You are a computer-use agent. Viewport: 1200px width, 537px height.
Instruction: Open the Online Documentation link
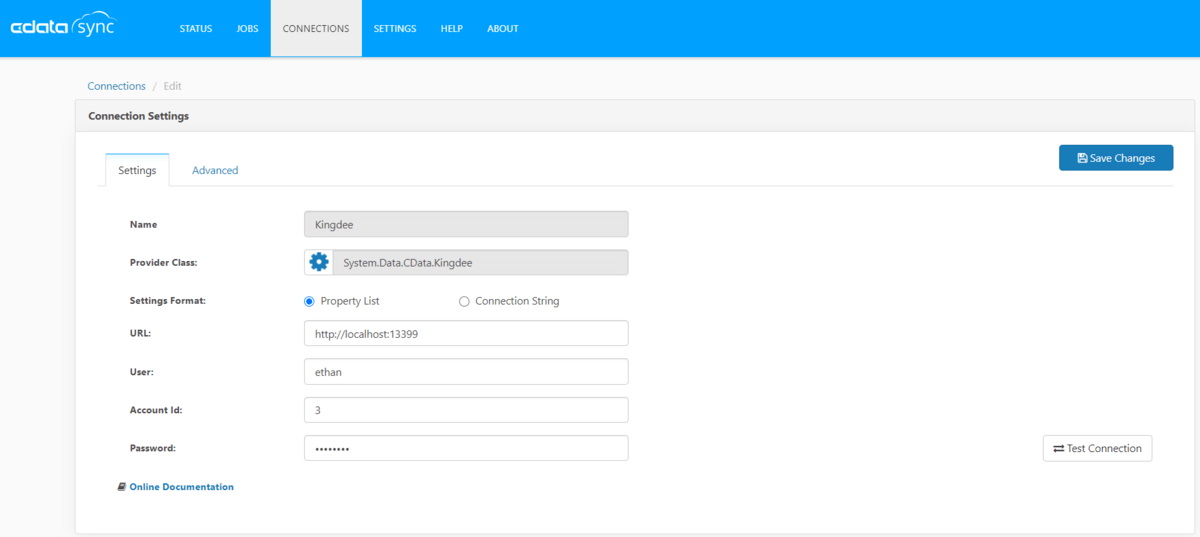[182, 487]
